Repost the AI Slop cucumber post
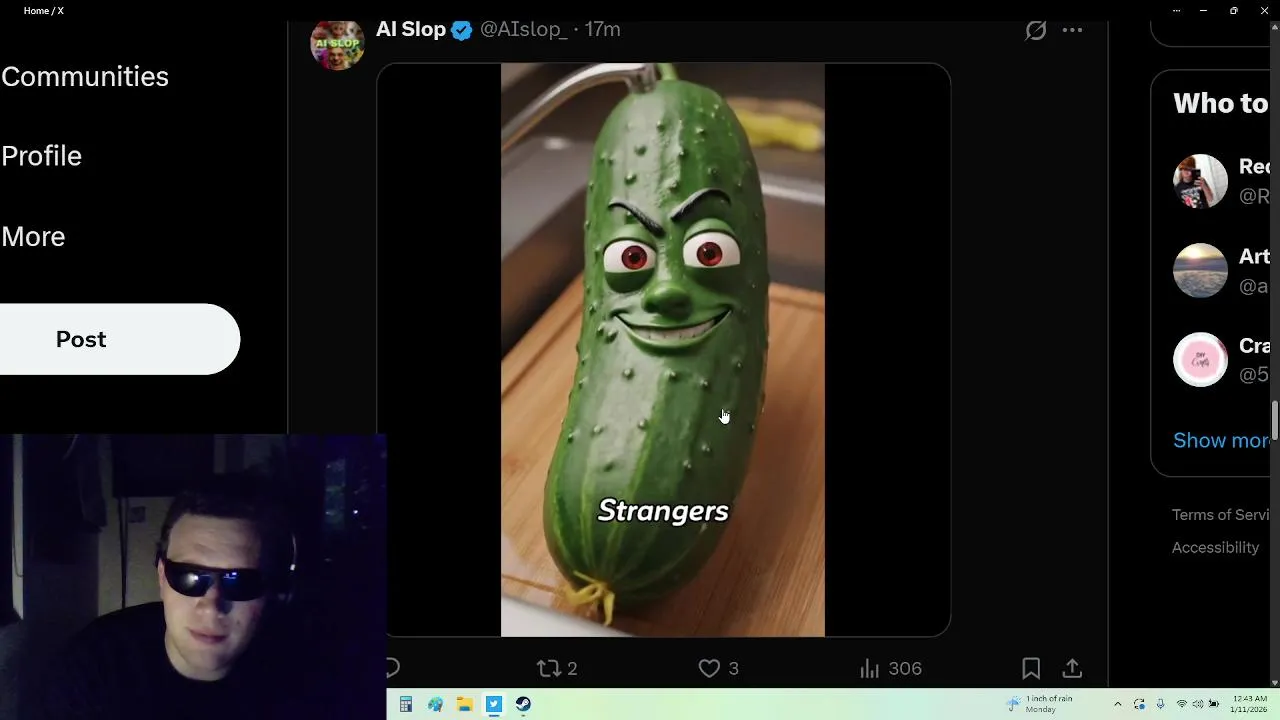The image size is (1280, 720). point(548,668)
